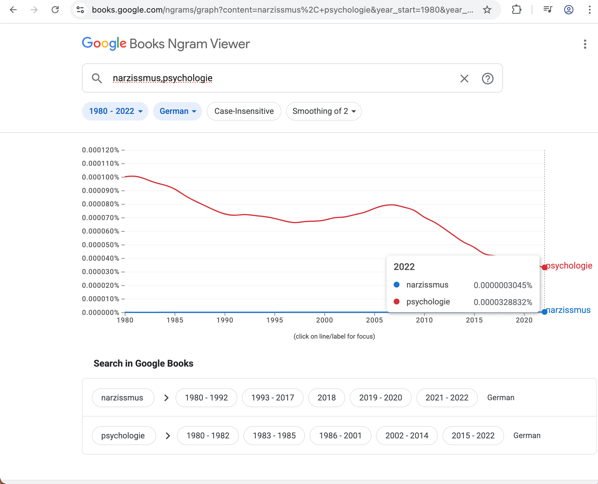The width and height of the screenshot is (598, 484).
Task: Open narzissmus 2018 results
Action: (x=326, y=398)
